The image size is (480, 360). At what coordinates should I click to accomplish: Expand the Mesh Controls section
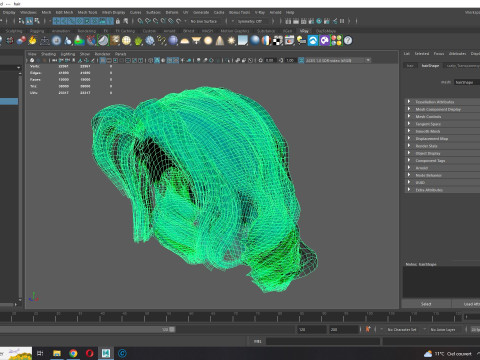coord(442,116)
